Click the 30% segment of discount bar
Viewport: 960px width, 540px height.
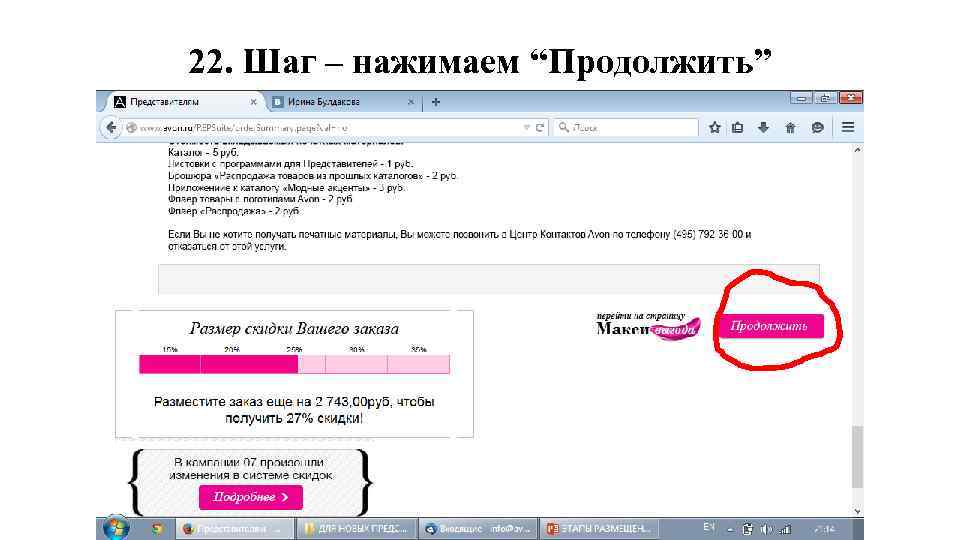tap(356, 364)
